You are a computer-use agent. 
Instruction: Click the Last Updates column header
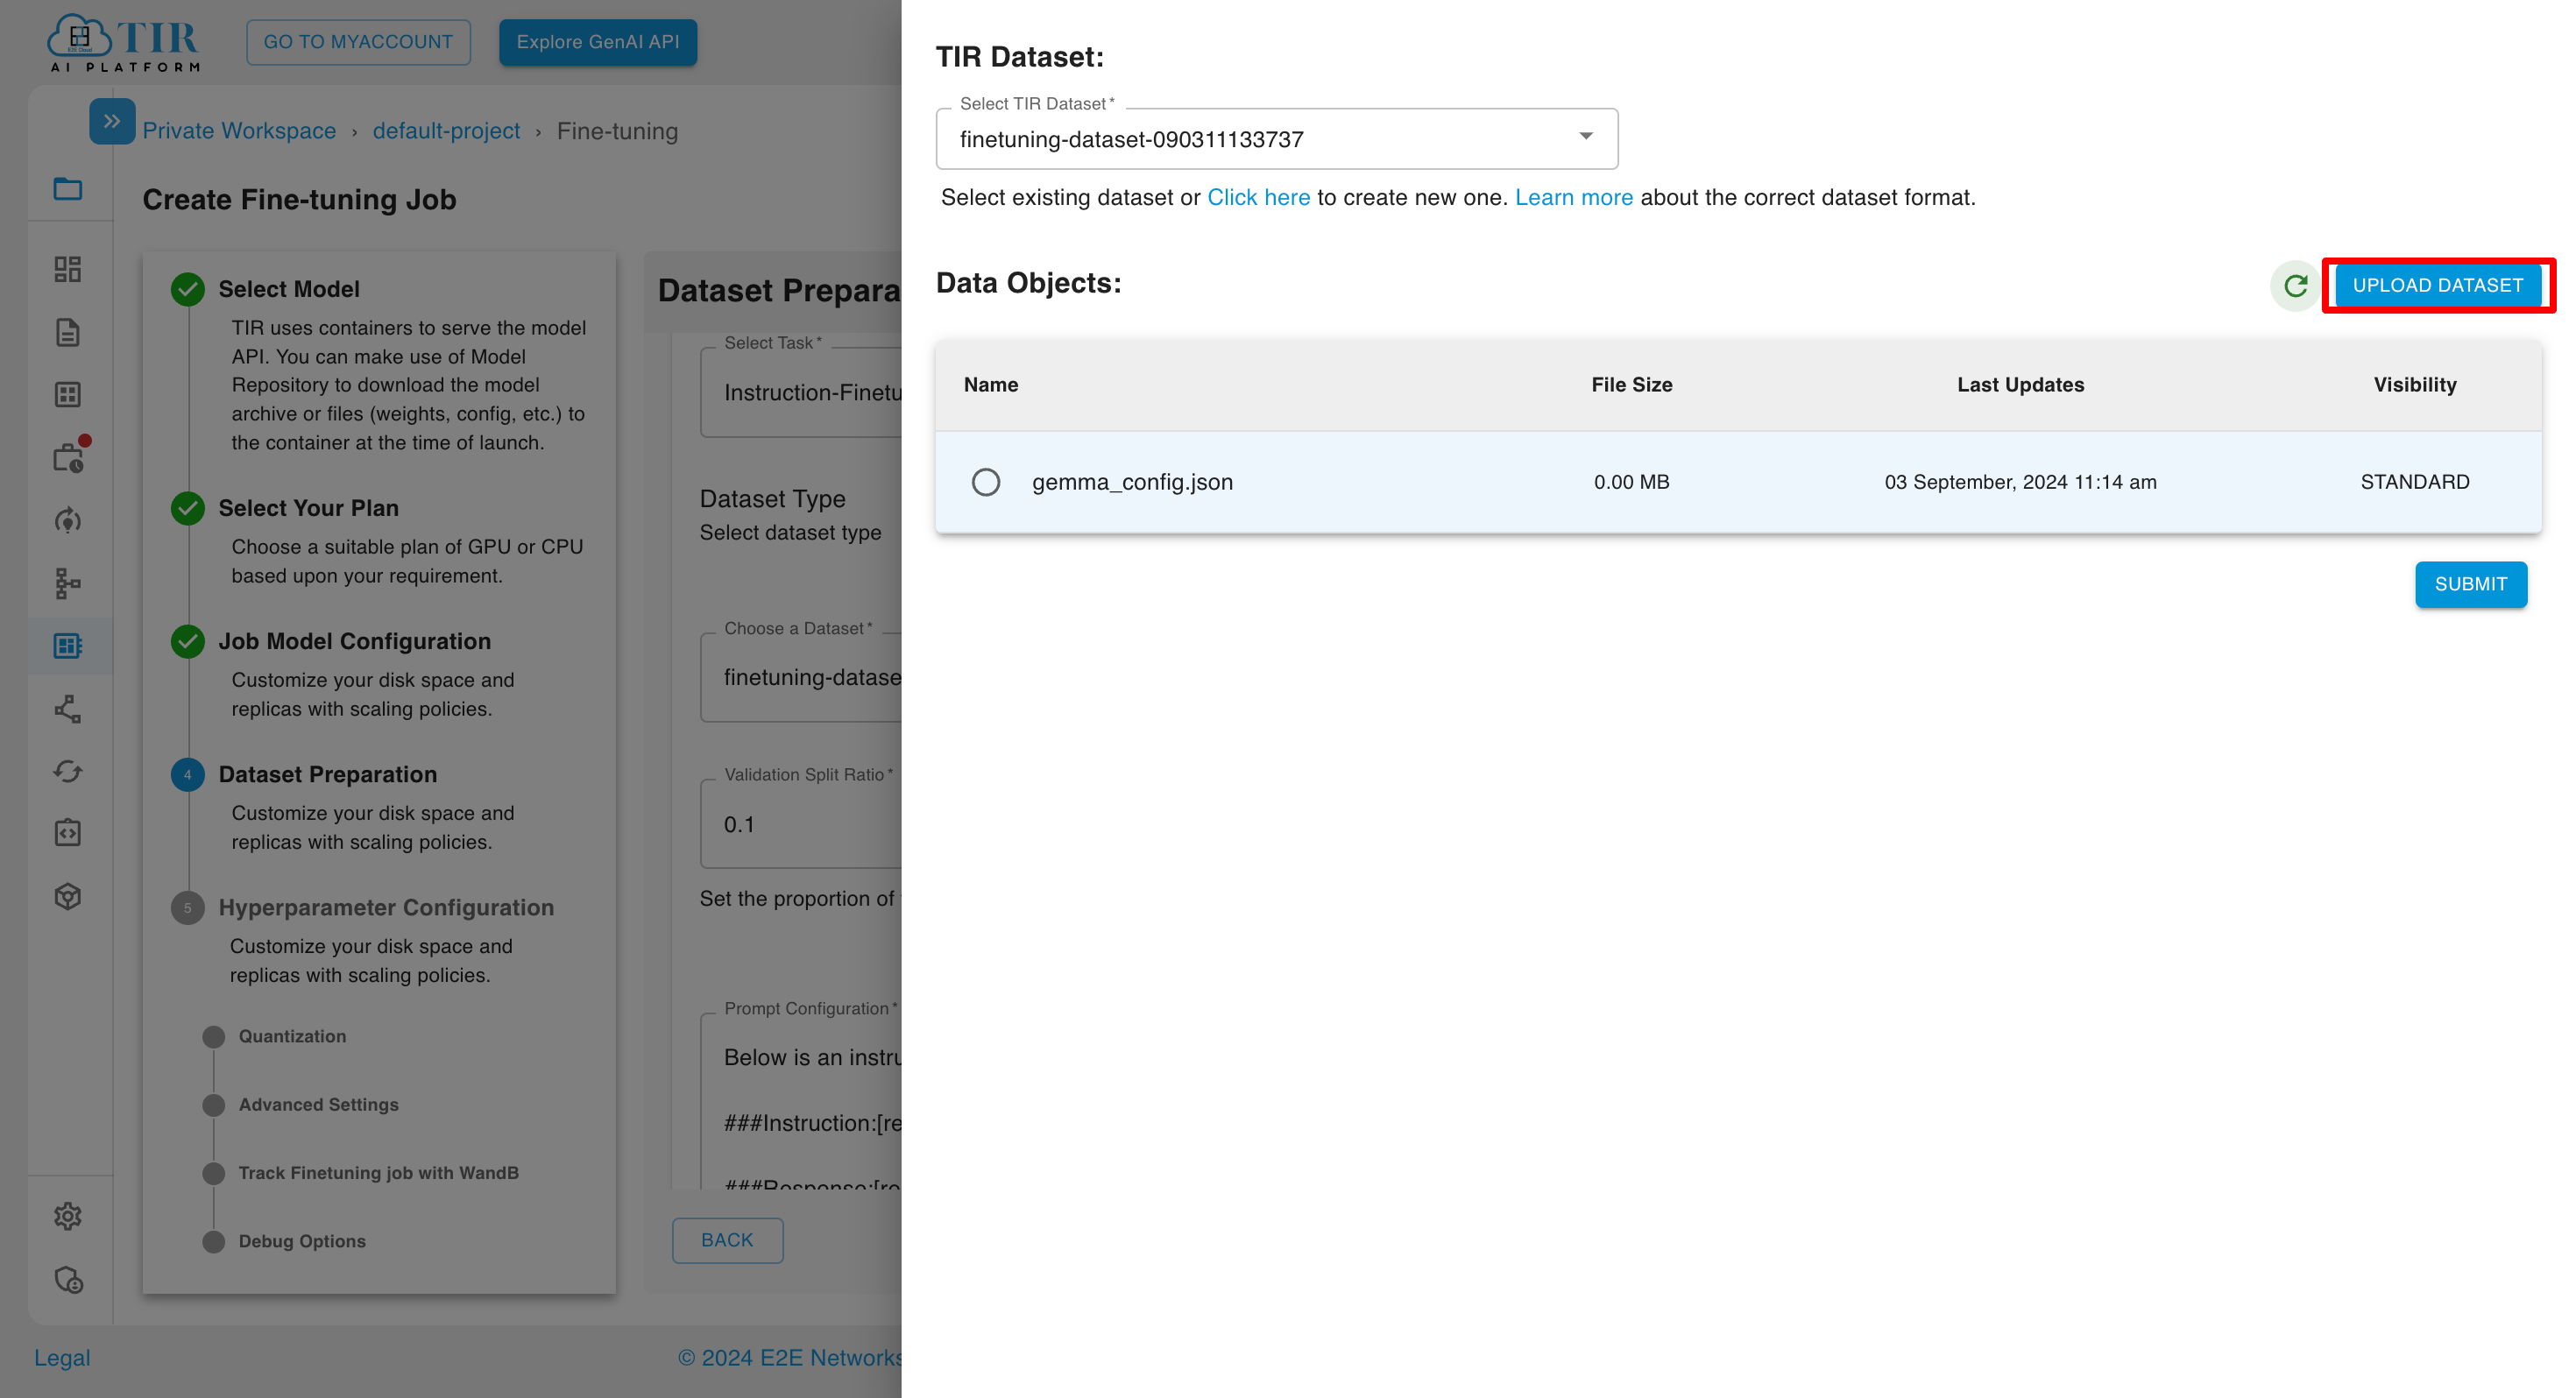(2020, 385)
